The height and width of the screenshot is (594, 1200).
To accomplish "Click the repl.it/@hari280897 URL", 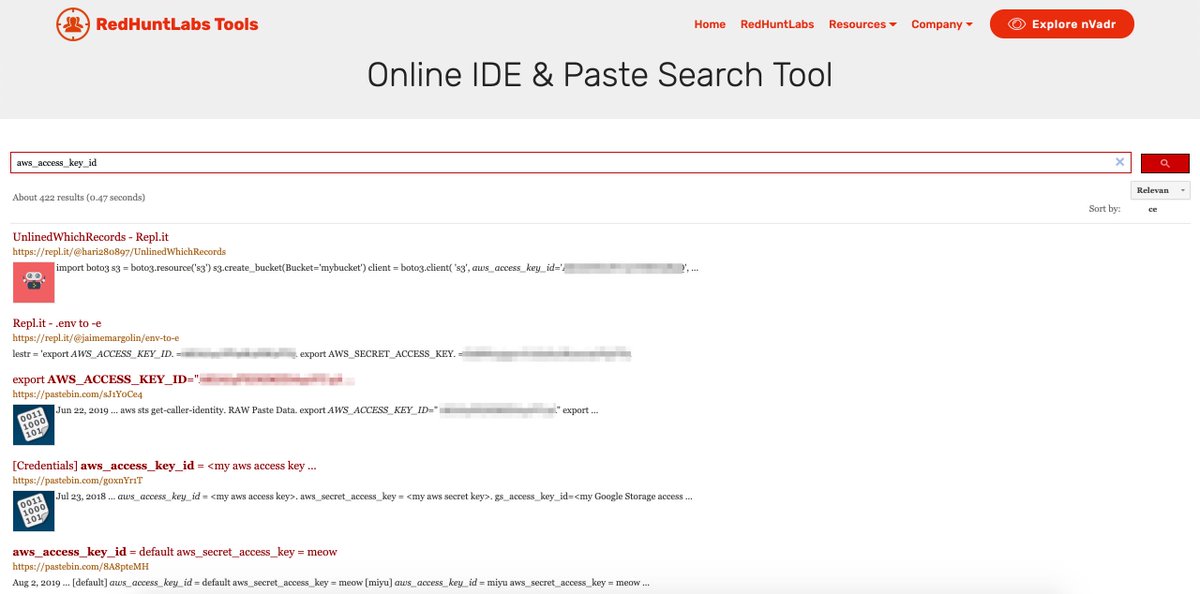I will pyautogui.click(x=119, y=252).
